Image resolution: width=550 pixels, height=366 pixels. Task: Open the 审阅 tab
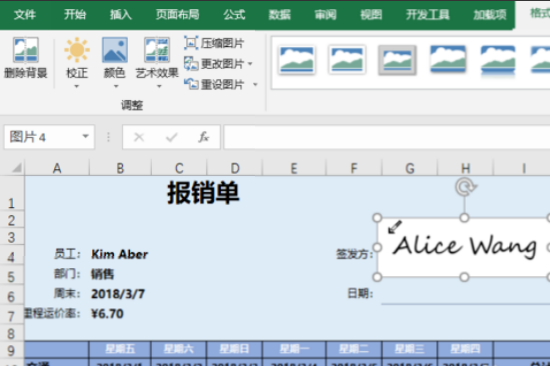(x=325, y=15)
